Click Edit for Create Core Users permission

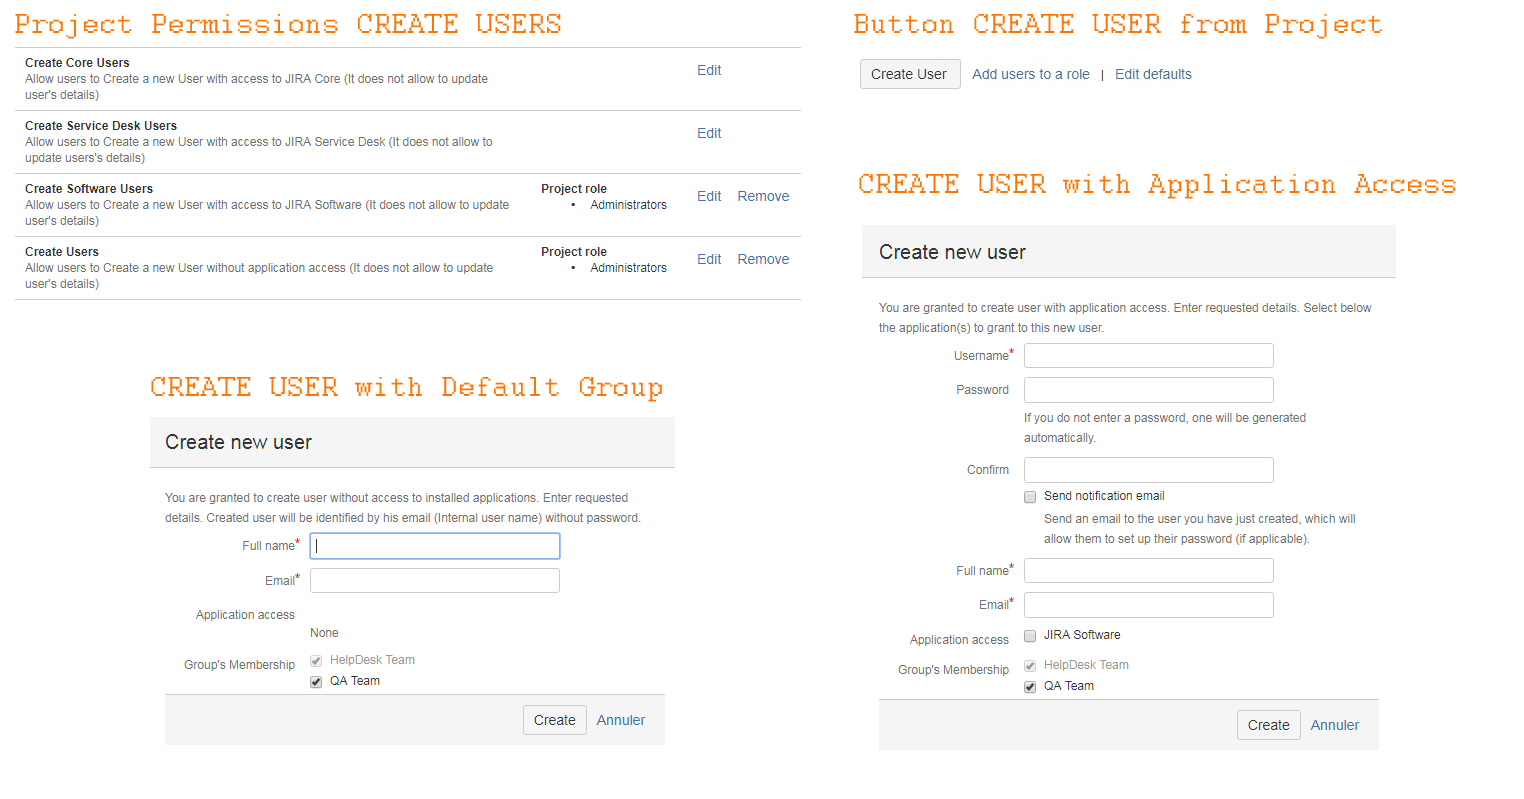tap(709, 70)
